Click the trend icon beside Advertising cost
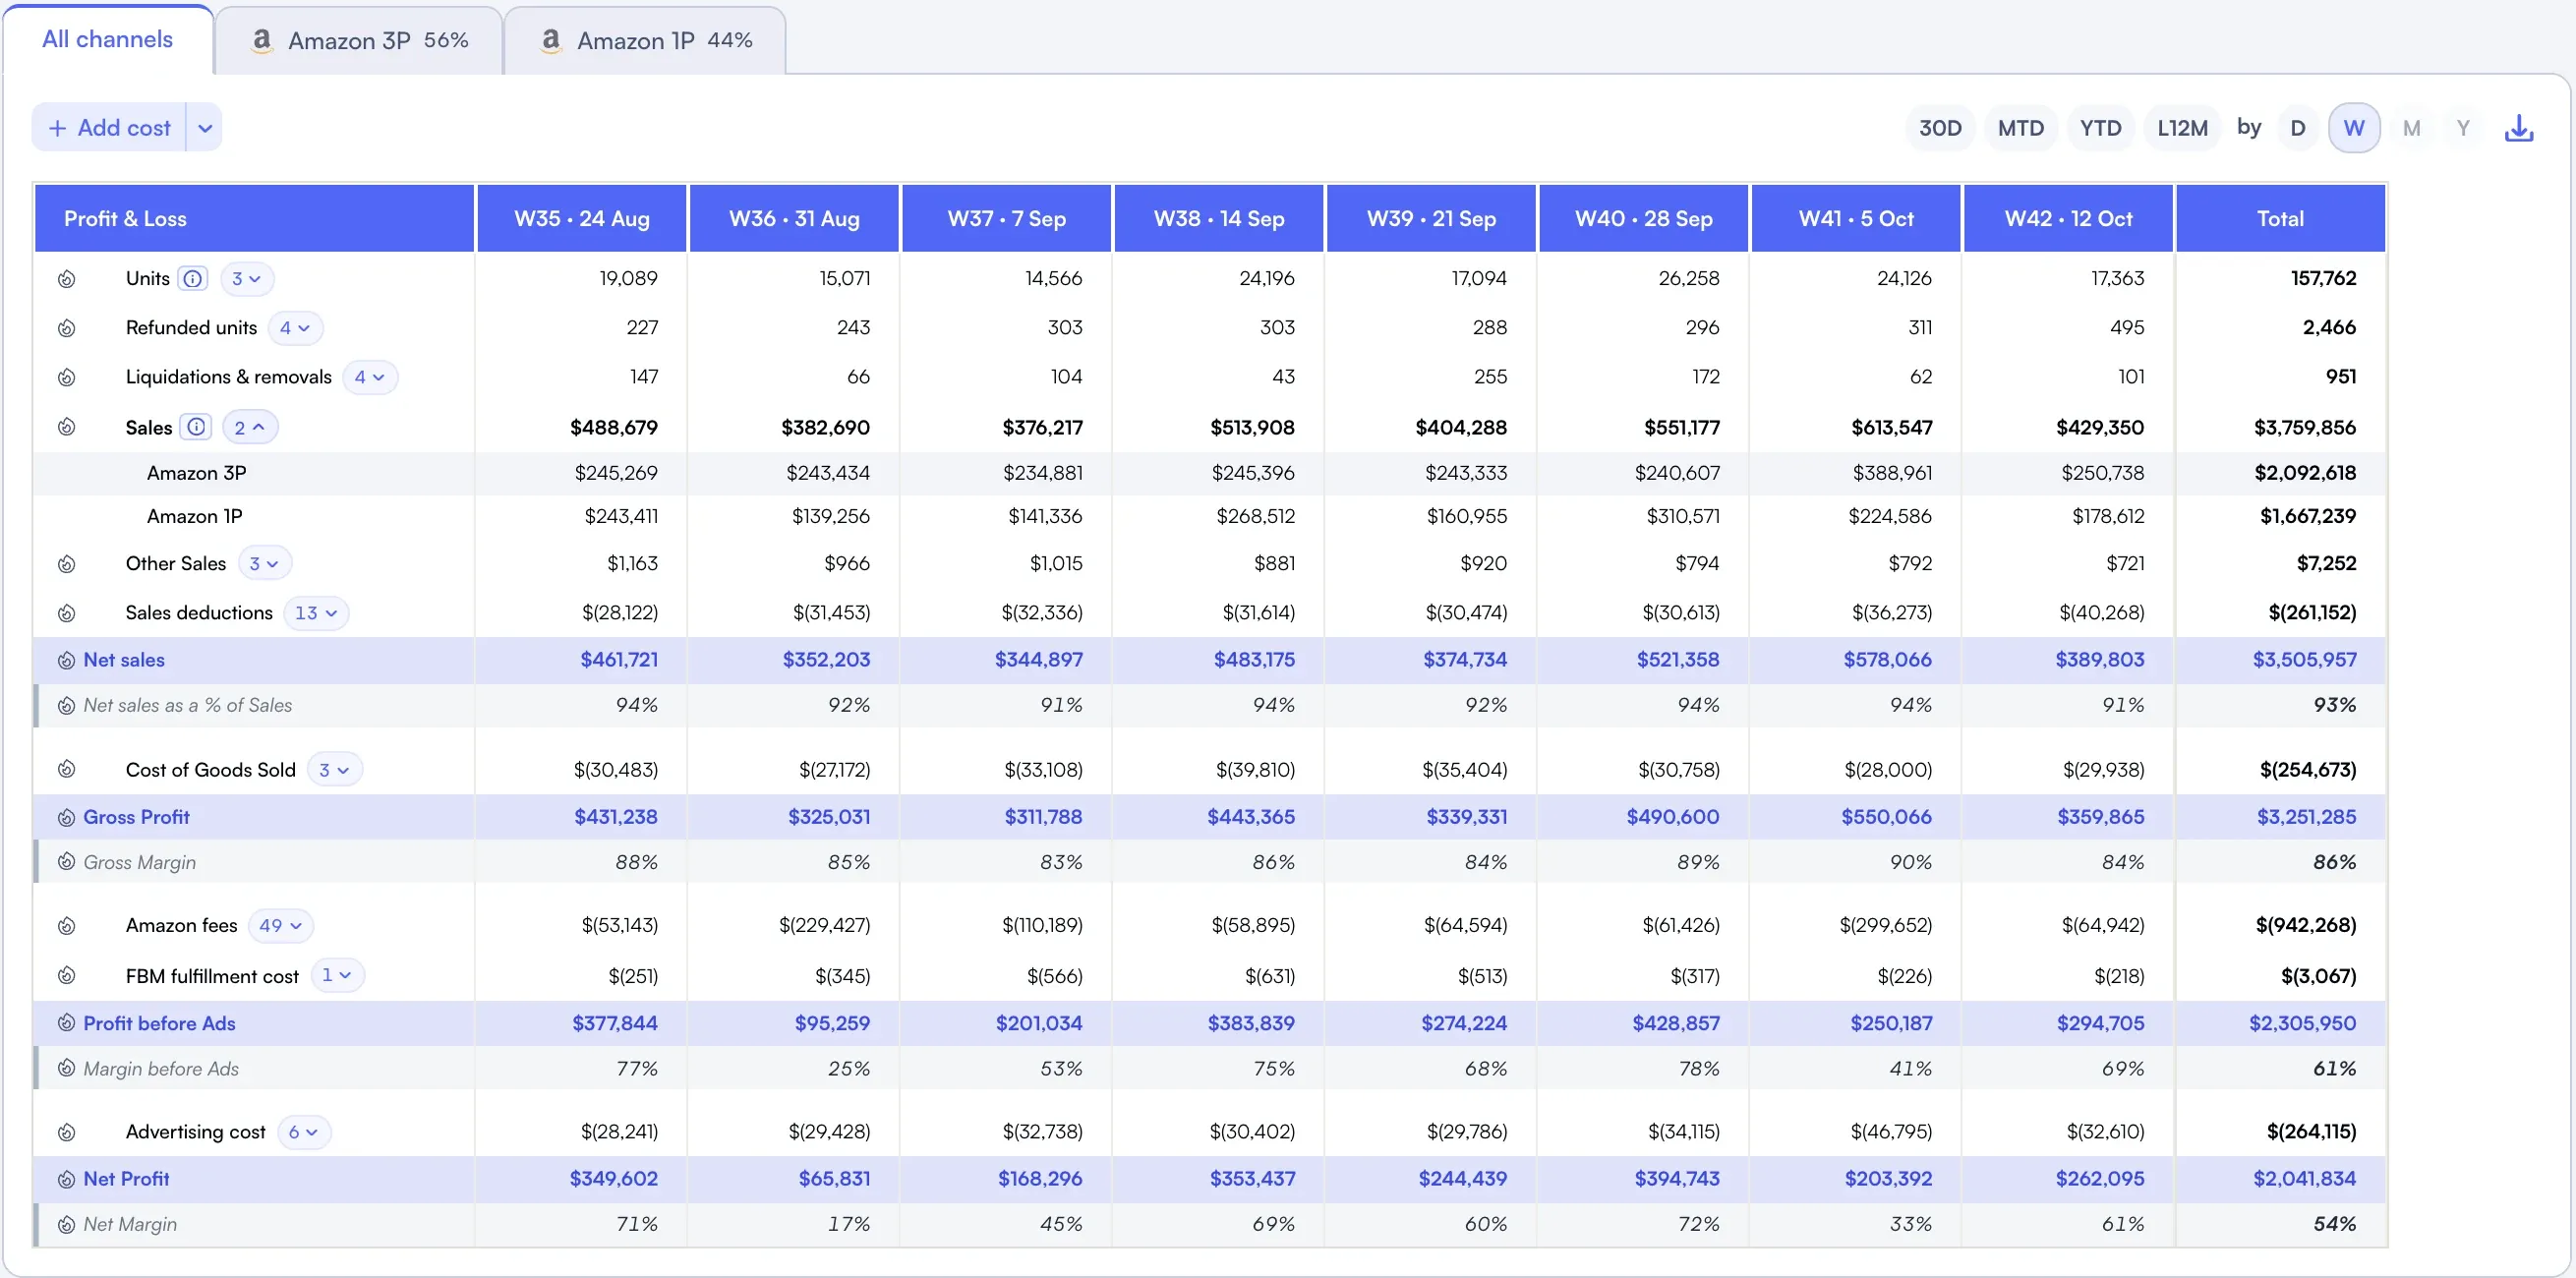 [x=66, y=1132]
